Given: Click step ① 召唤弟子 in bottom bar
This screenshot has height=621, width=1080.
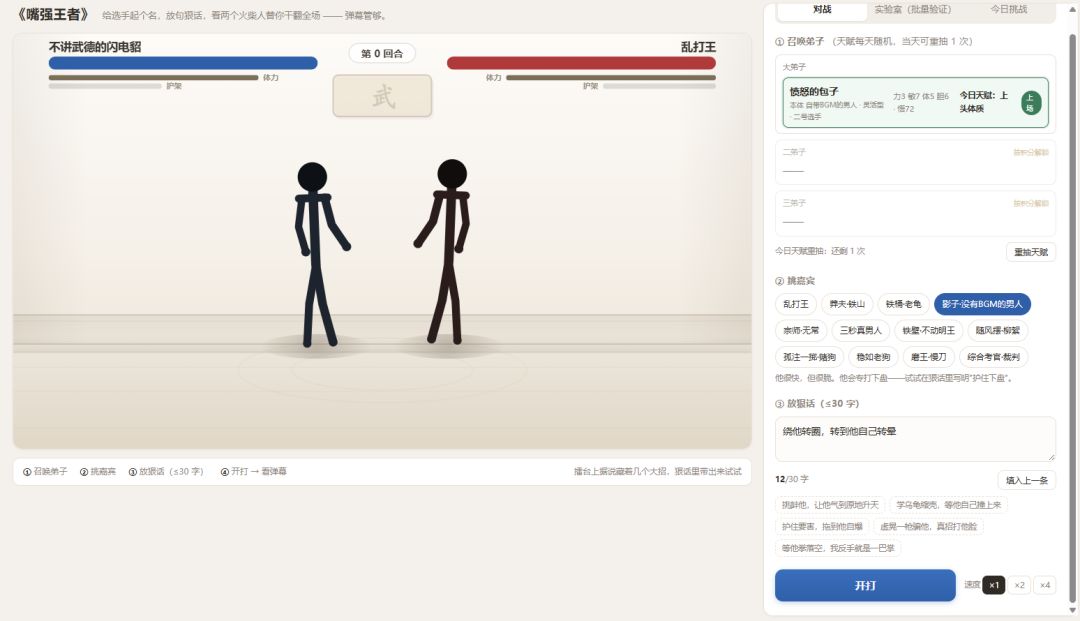Looking at the screenshot, I should (x=45, y=472).
